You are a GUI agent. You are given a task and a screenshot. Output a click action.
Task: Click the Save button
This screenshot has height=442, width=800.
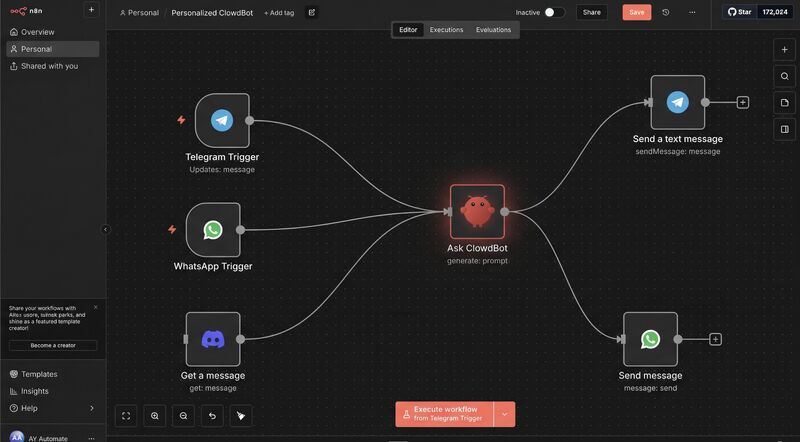coord(636,12)
